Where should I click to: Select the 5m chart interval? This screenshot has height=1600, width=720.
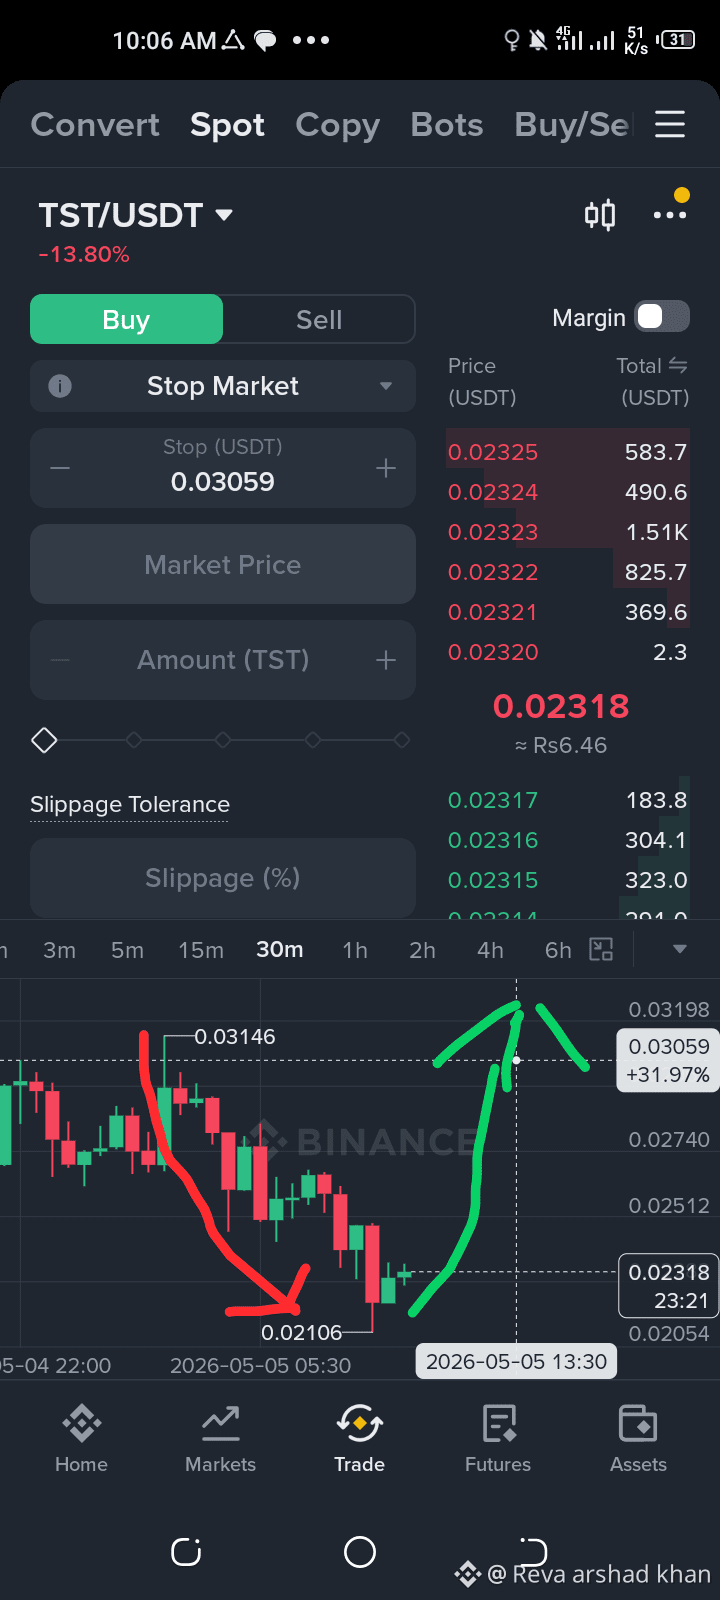pyautogui.click(x=127, y=950)
